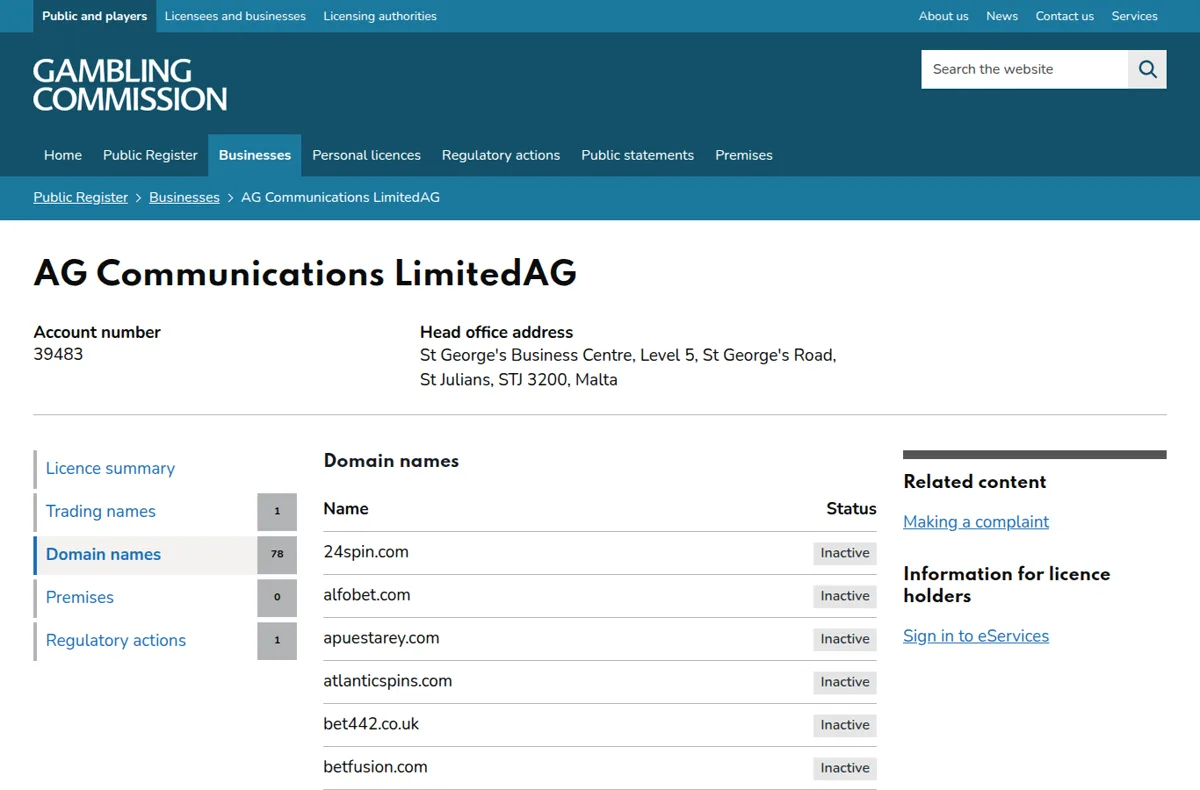The image size is (1200, 790).
Task: Open Personal licences menu item
Action: 366,155
